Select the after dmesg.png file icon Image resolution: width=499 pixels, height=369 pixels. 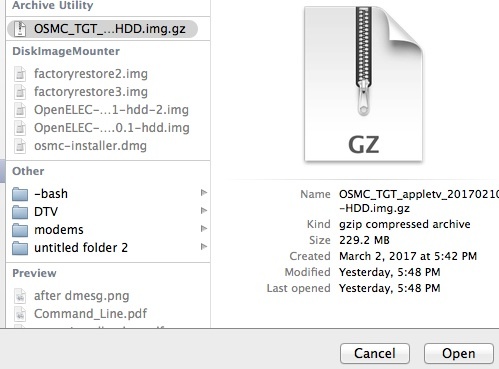[x=20, y=296]
